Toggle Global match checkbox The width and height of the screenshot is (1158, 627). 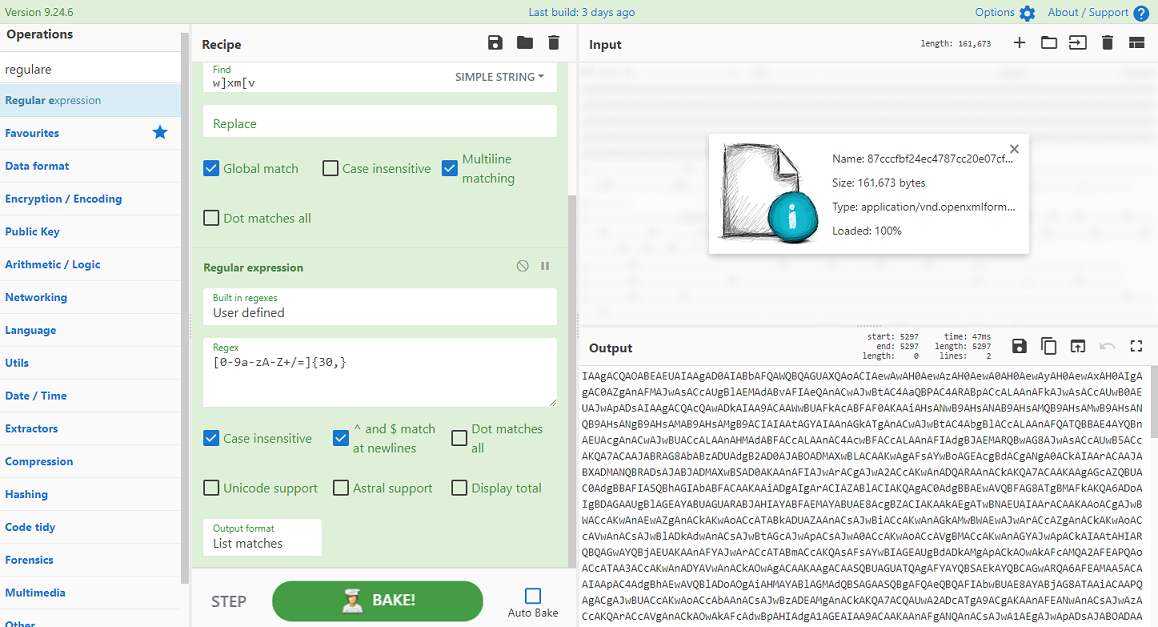[x=211, y=168]
